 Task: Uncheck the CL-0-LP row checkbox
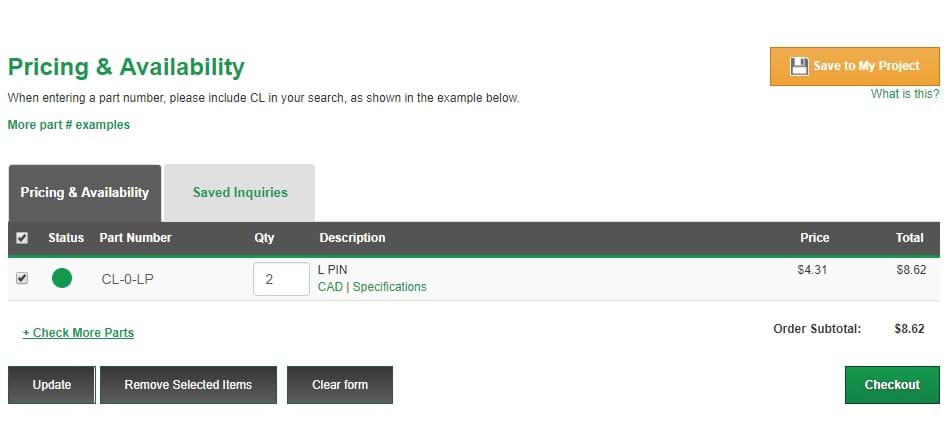22,278
